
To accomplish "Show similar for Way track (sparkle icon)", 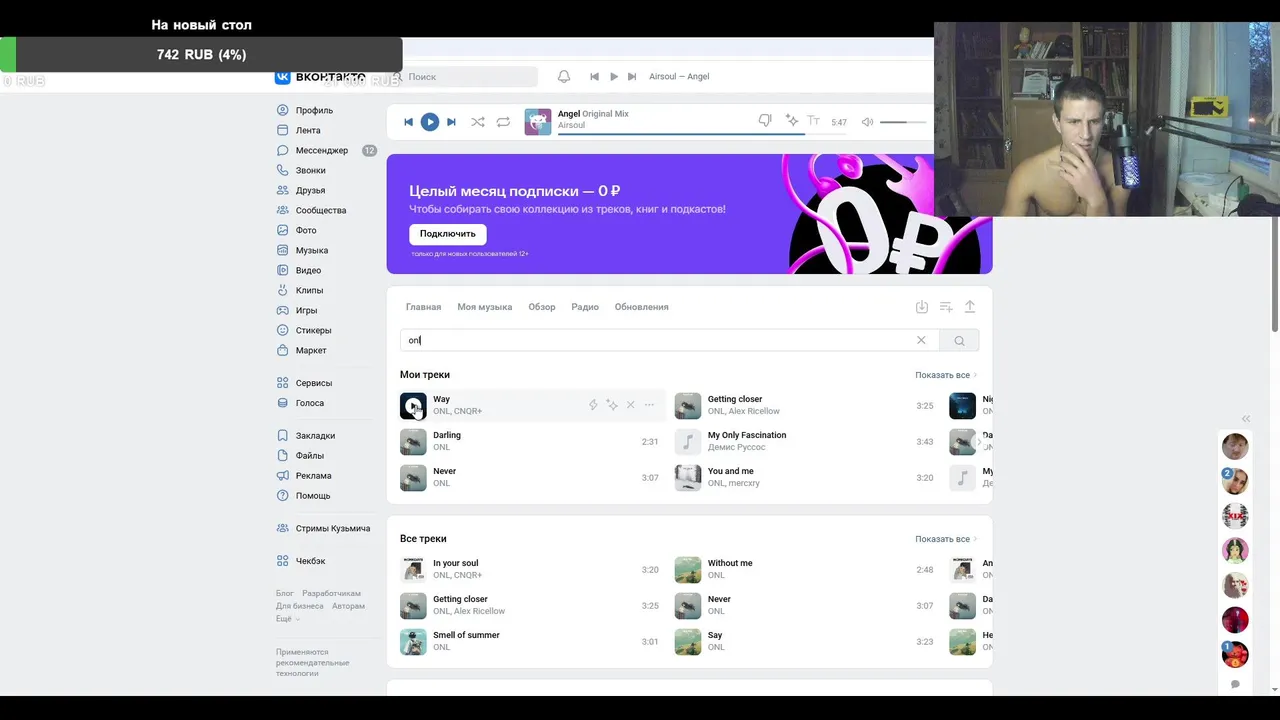I will click(x=612, y=405).
